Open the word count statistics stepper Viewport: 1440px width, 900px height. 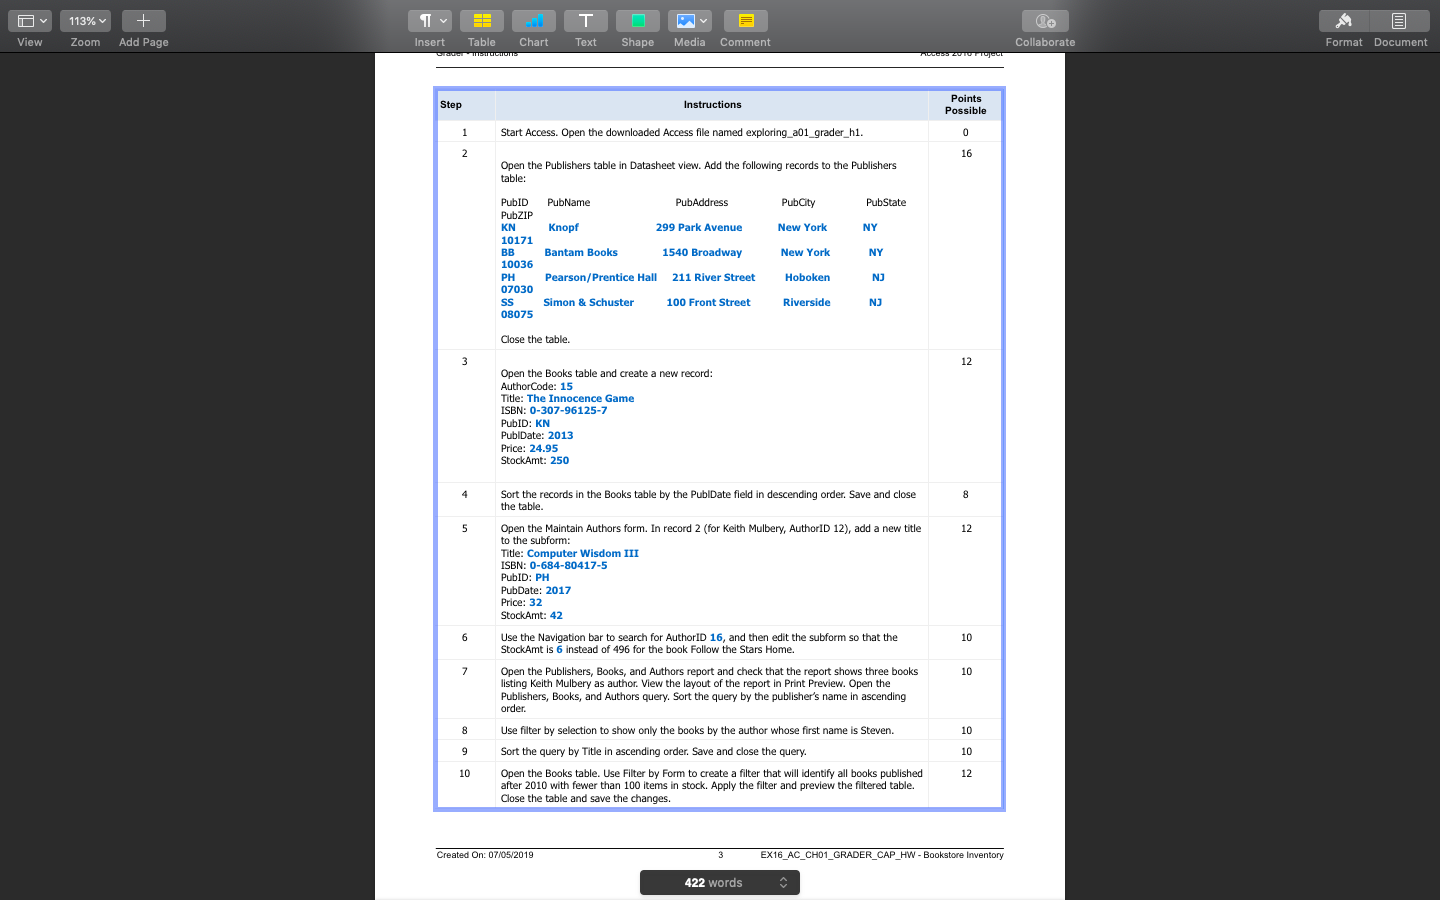point(781,882)
